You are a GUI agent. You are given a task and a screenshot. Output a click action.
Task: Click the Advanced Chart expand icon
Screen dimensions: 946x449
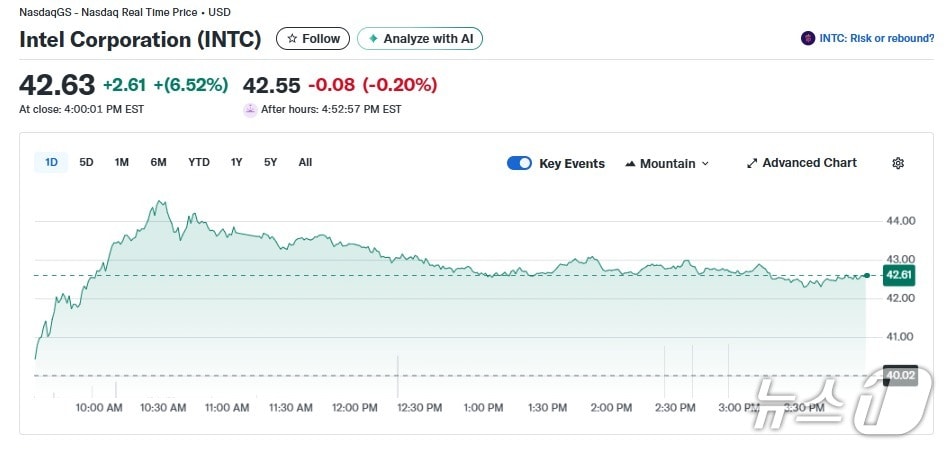pos(752,163)
